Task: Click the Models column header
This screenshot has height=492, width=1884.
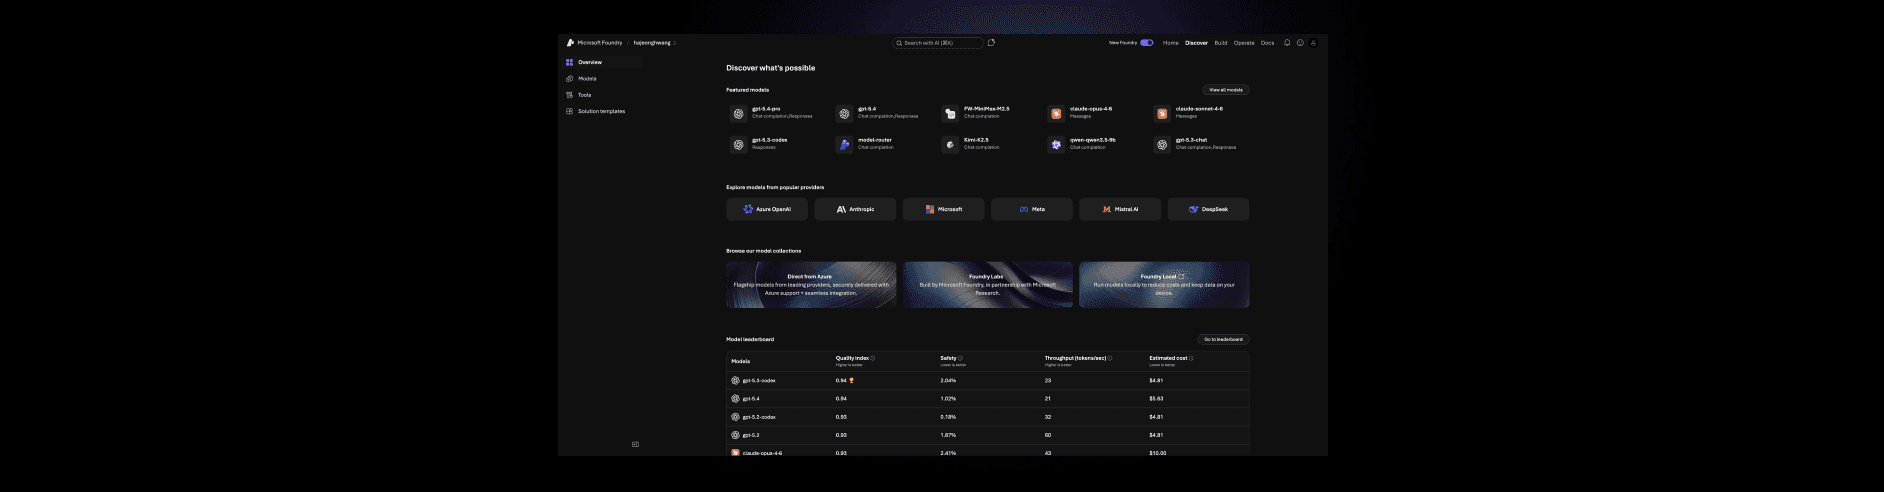Action: click(x=741, y=361)
